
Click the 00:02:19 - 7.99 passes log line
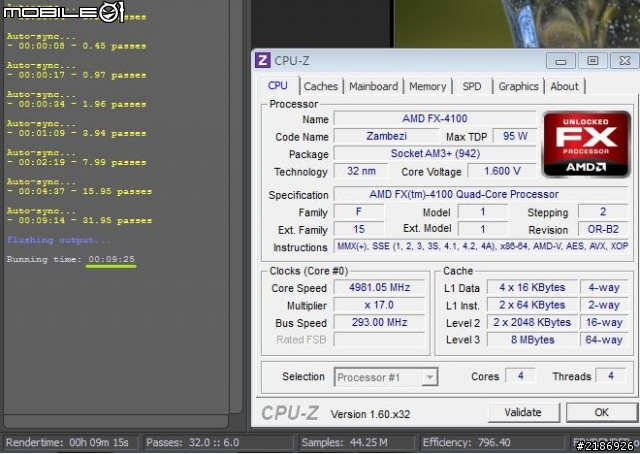(76, 162)
